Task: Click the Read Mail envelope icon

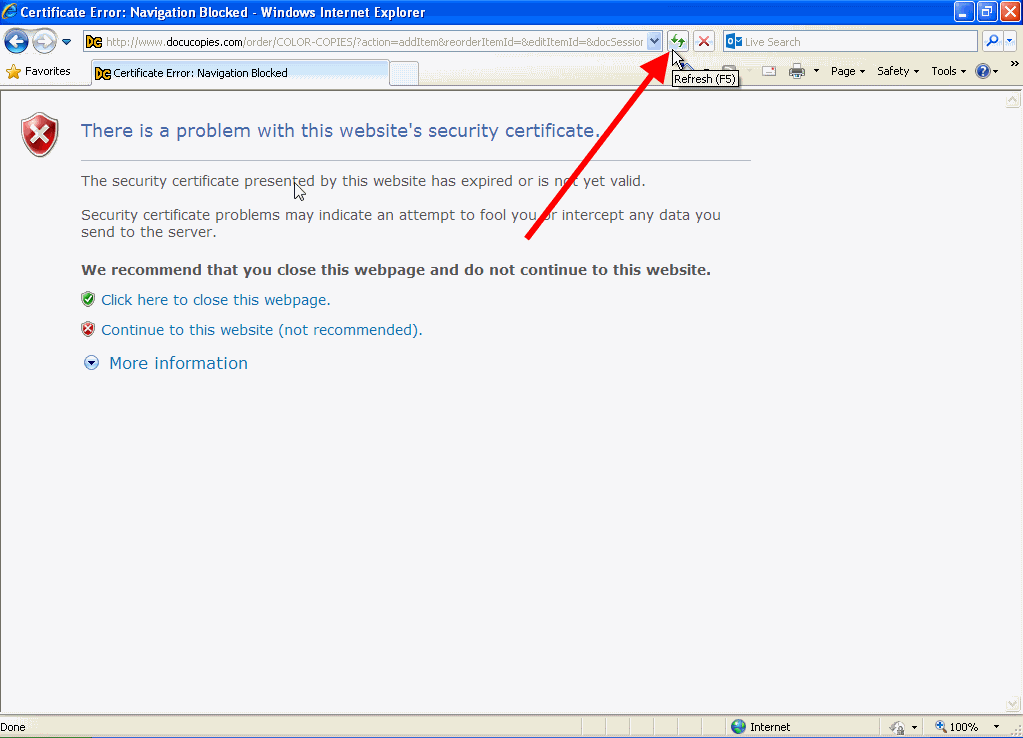Action: 769,71
